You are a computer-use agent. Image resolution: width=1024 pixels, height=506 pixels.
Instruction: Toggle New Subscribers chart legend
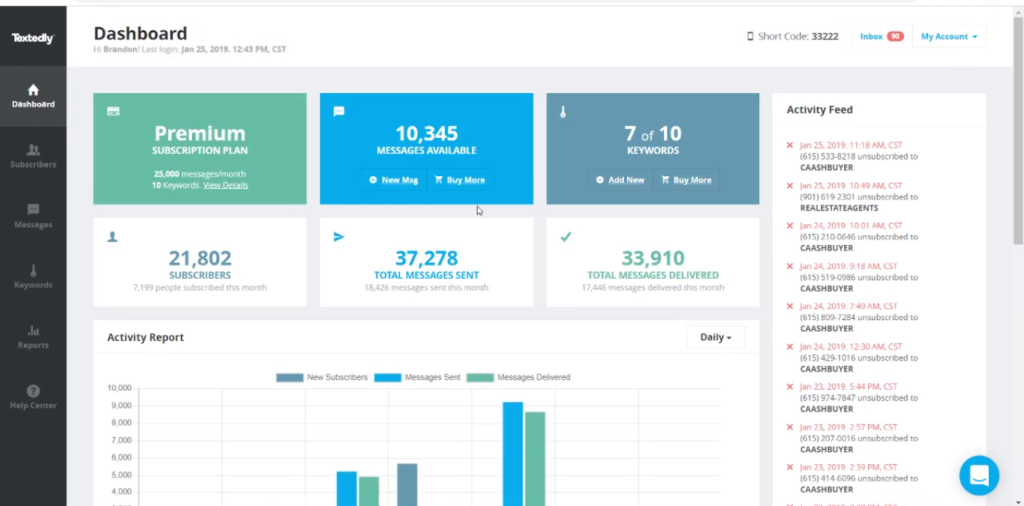(x=322, y=377)
